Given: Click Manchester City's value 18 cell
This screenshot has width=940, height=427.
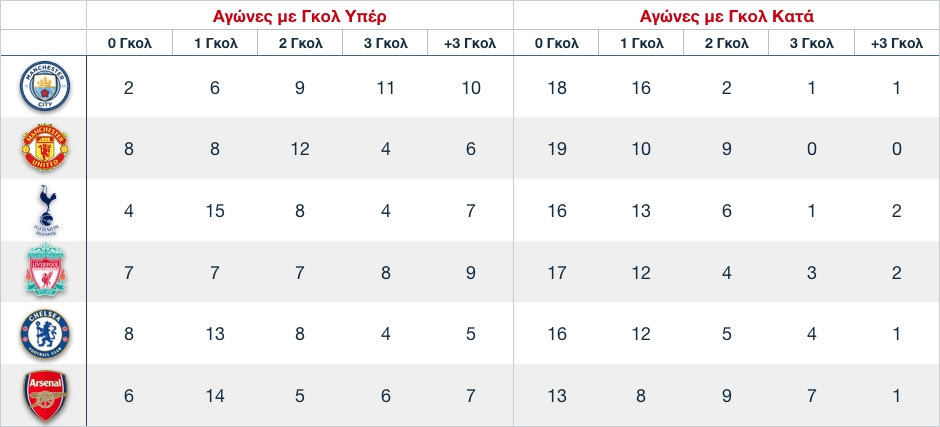Looking at the screenshot, I should click(557, 88).
